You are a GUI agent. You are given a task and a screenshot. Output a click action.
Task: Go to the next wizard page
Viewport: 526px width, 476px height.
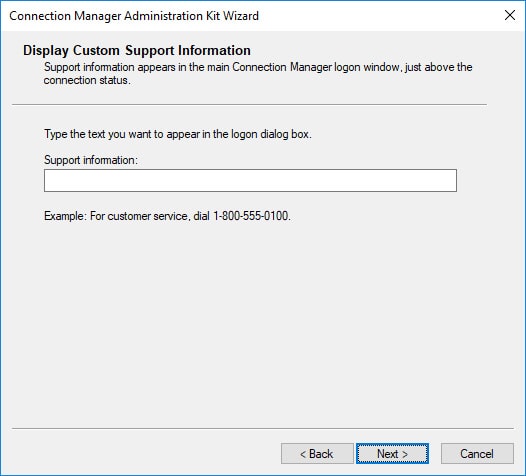[392, 454]
